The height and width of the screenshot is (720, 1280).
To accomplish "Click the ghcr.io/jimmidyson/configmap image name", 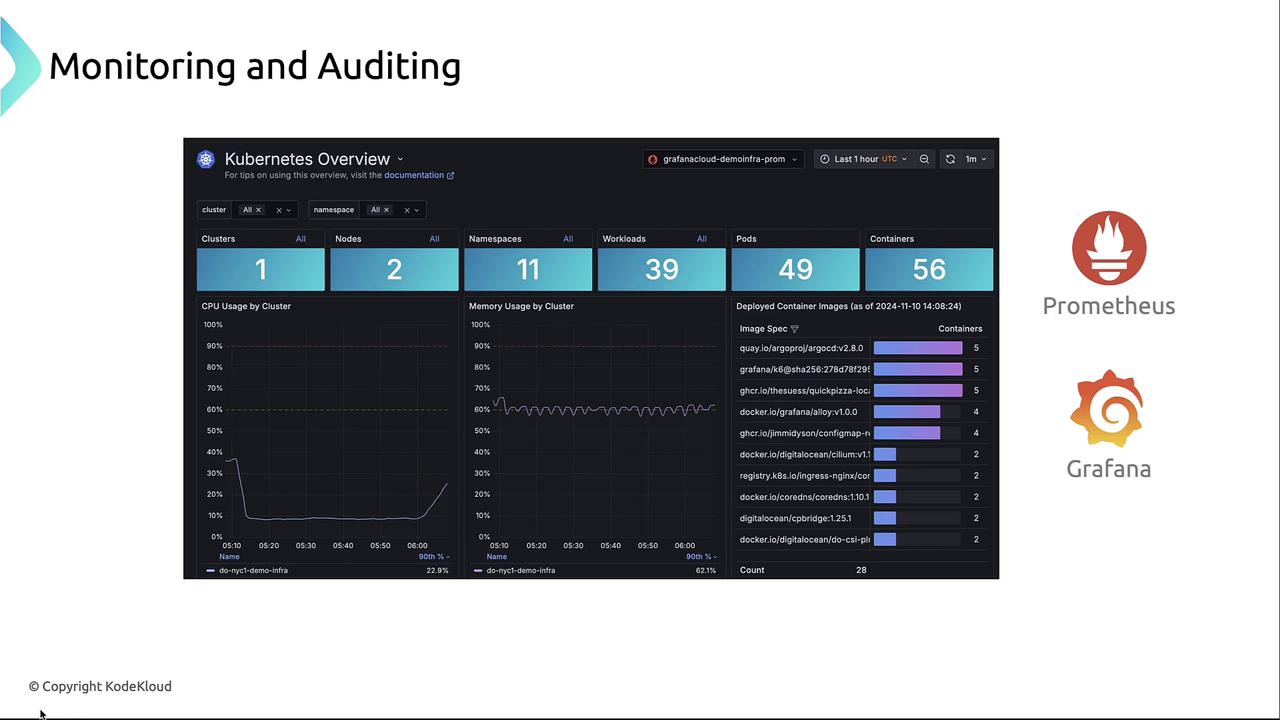I will point(805,433).
